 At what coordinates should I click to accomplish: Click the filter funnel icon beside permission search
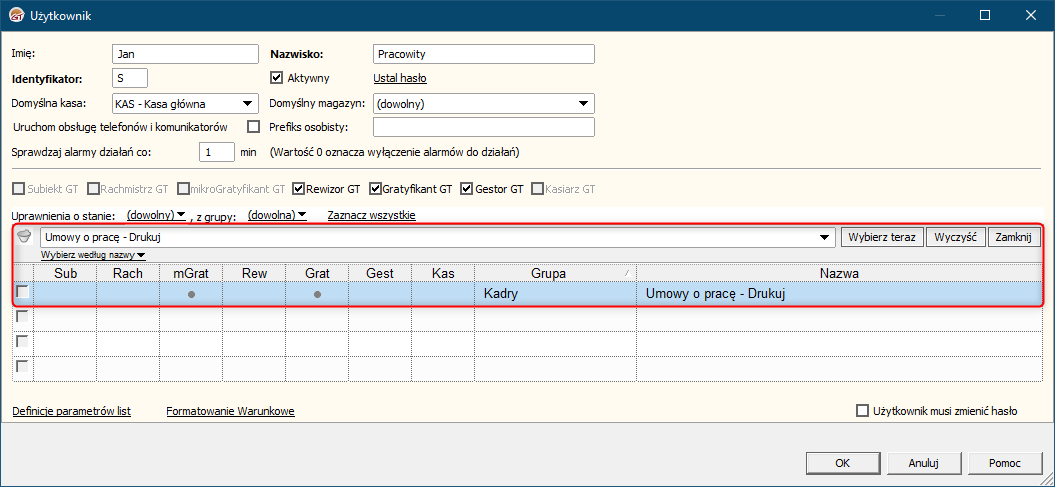[x=24, y=235]
